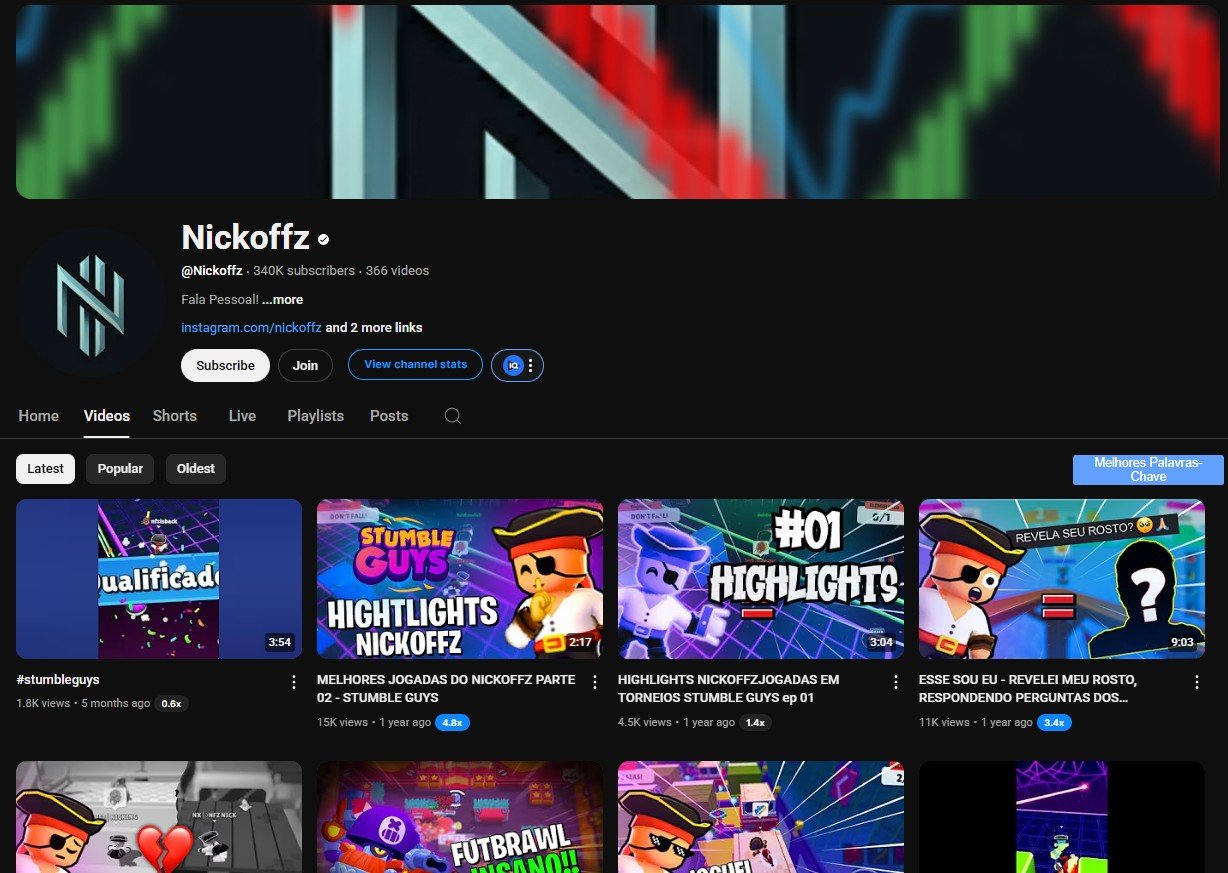Click the '11K views • 1 year ago' text
Viewport: 1228px width, 873px height.
coord(976,722)
